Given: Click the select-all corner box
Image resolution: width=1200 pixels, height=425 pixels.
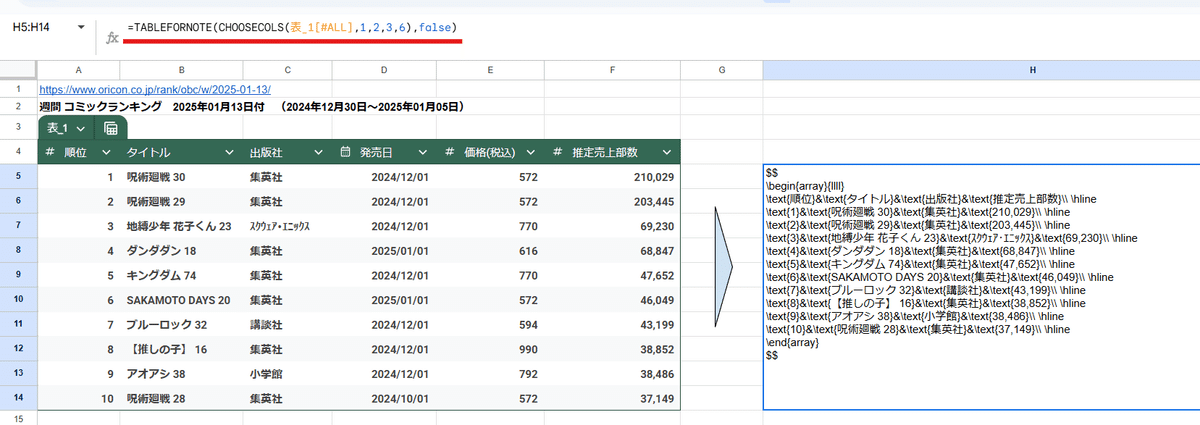Looking at the screenshot, I should click(x=18, y=69).
